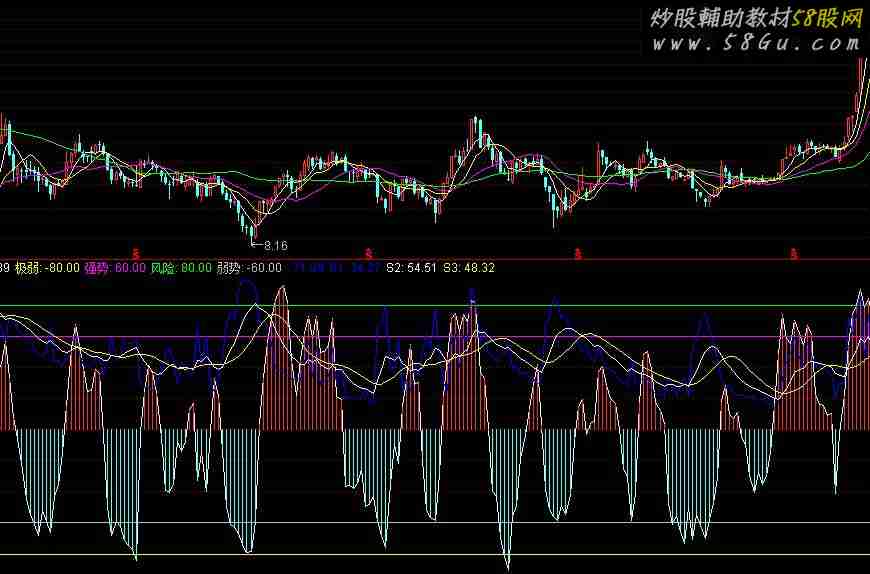Select the 8.16 lowest price label
Viewport: 870px width, 574px height.
pos(273,245)
